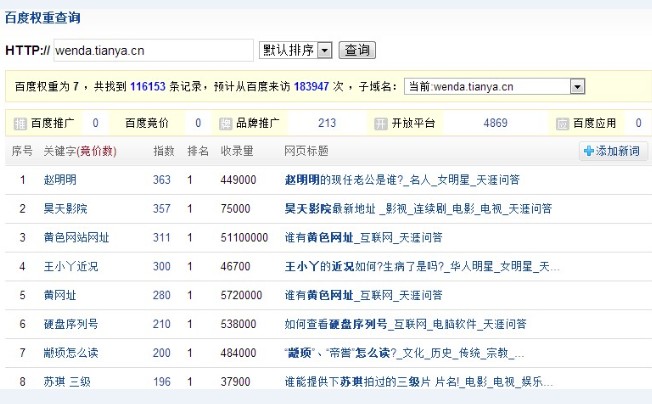Click the 116153 records count

(x=148, y=86)
